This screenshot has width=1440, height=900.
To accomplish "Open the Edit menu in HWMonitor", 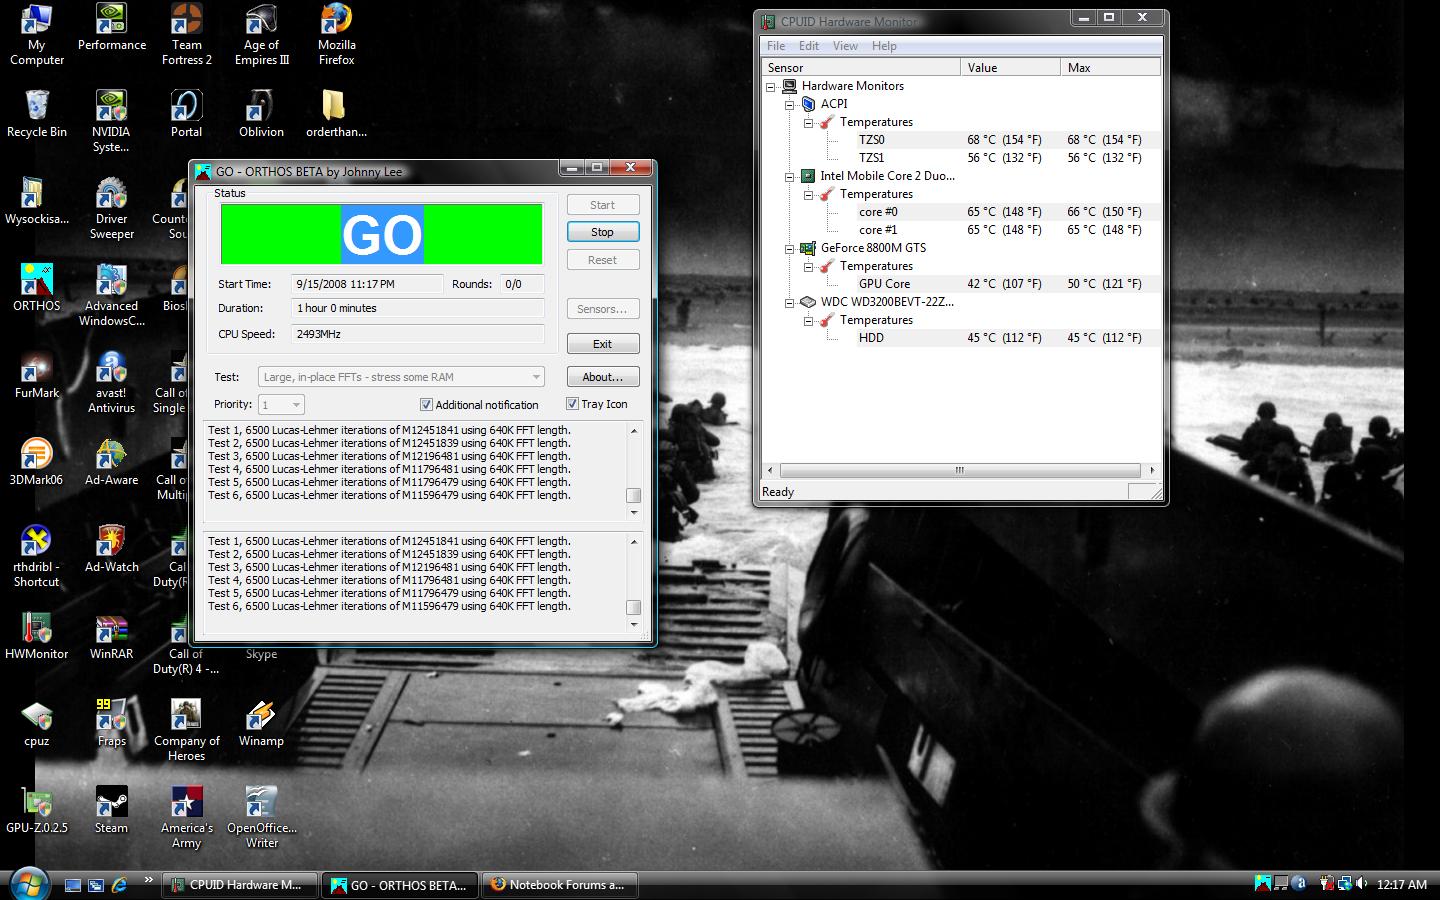I will pos(809,46).
